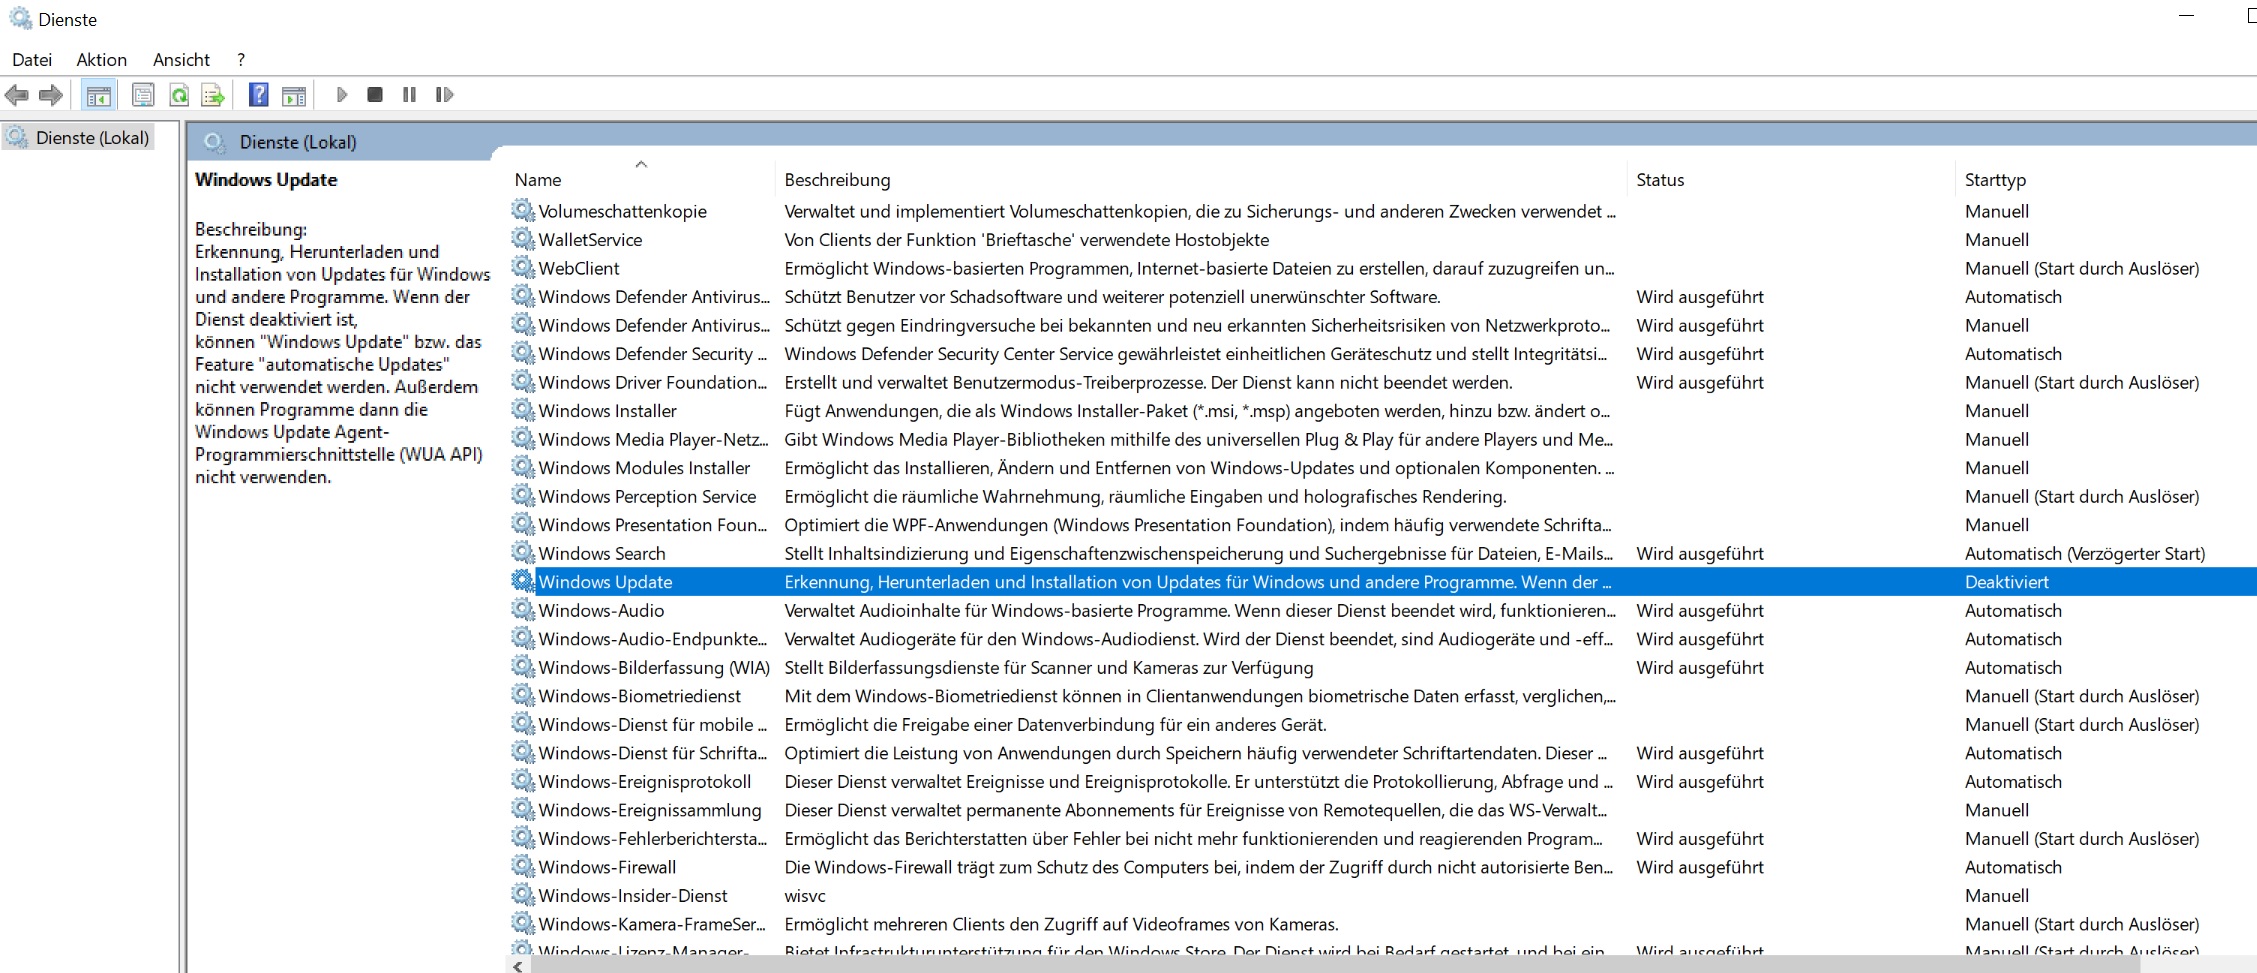
Task: Click the Wird ausgeführt status of Windows-Firewall
Action: coord(1700,867)
